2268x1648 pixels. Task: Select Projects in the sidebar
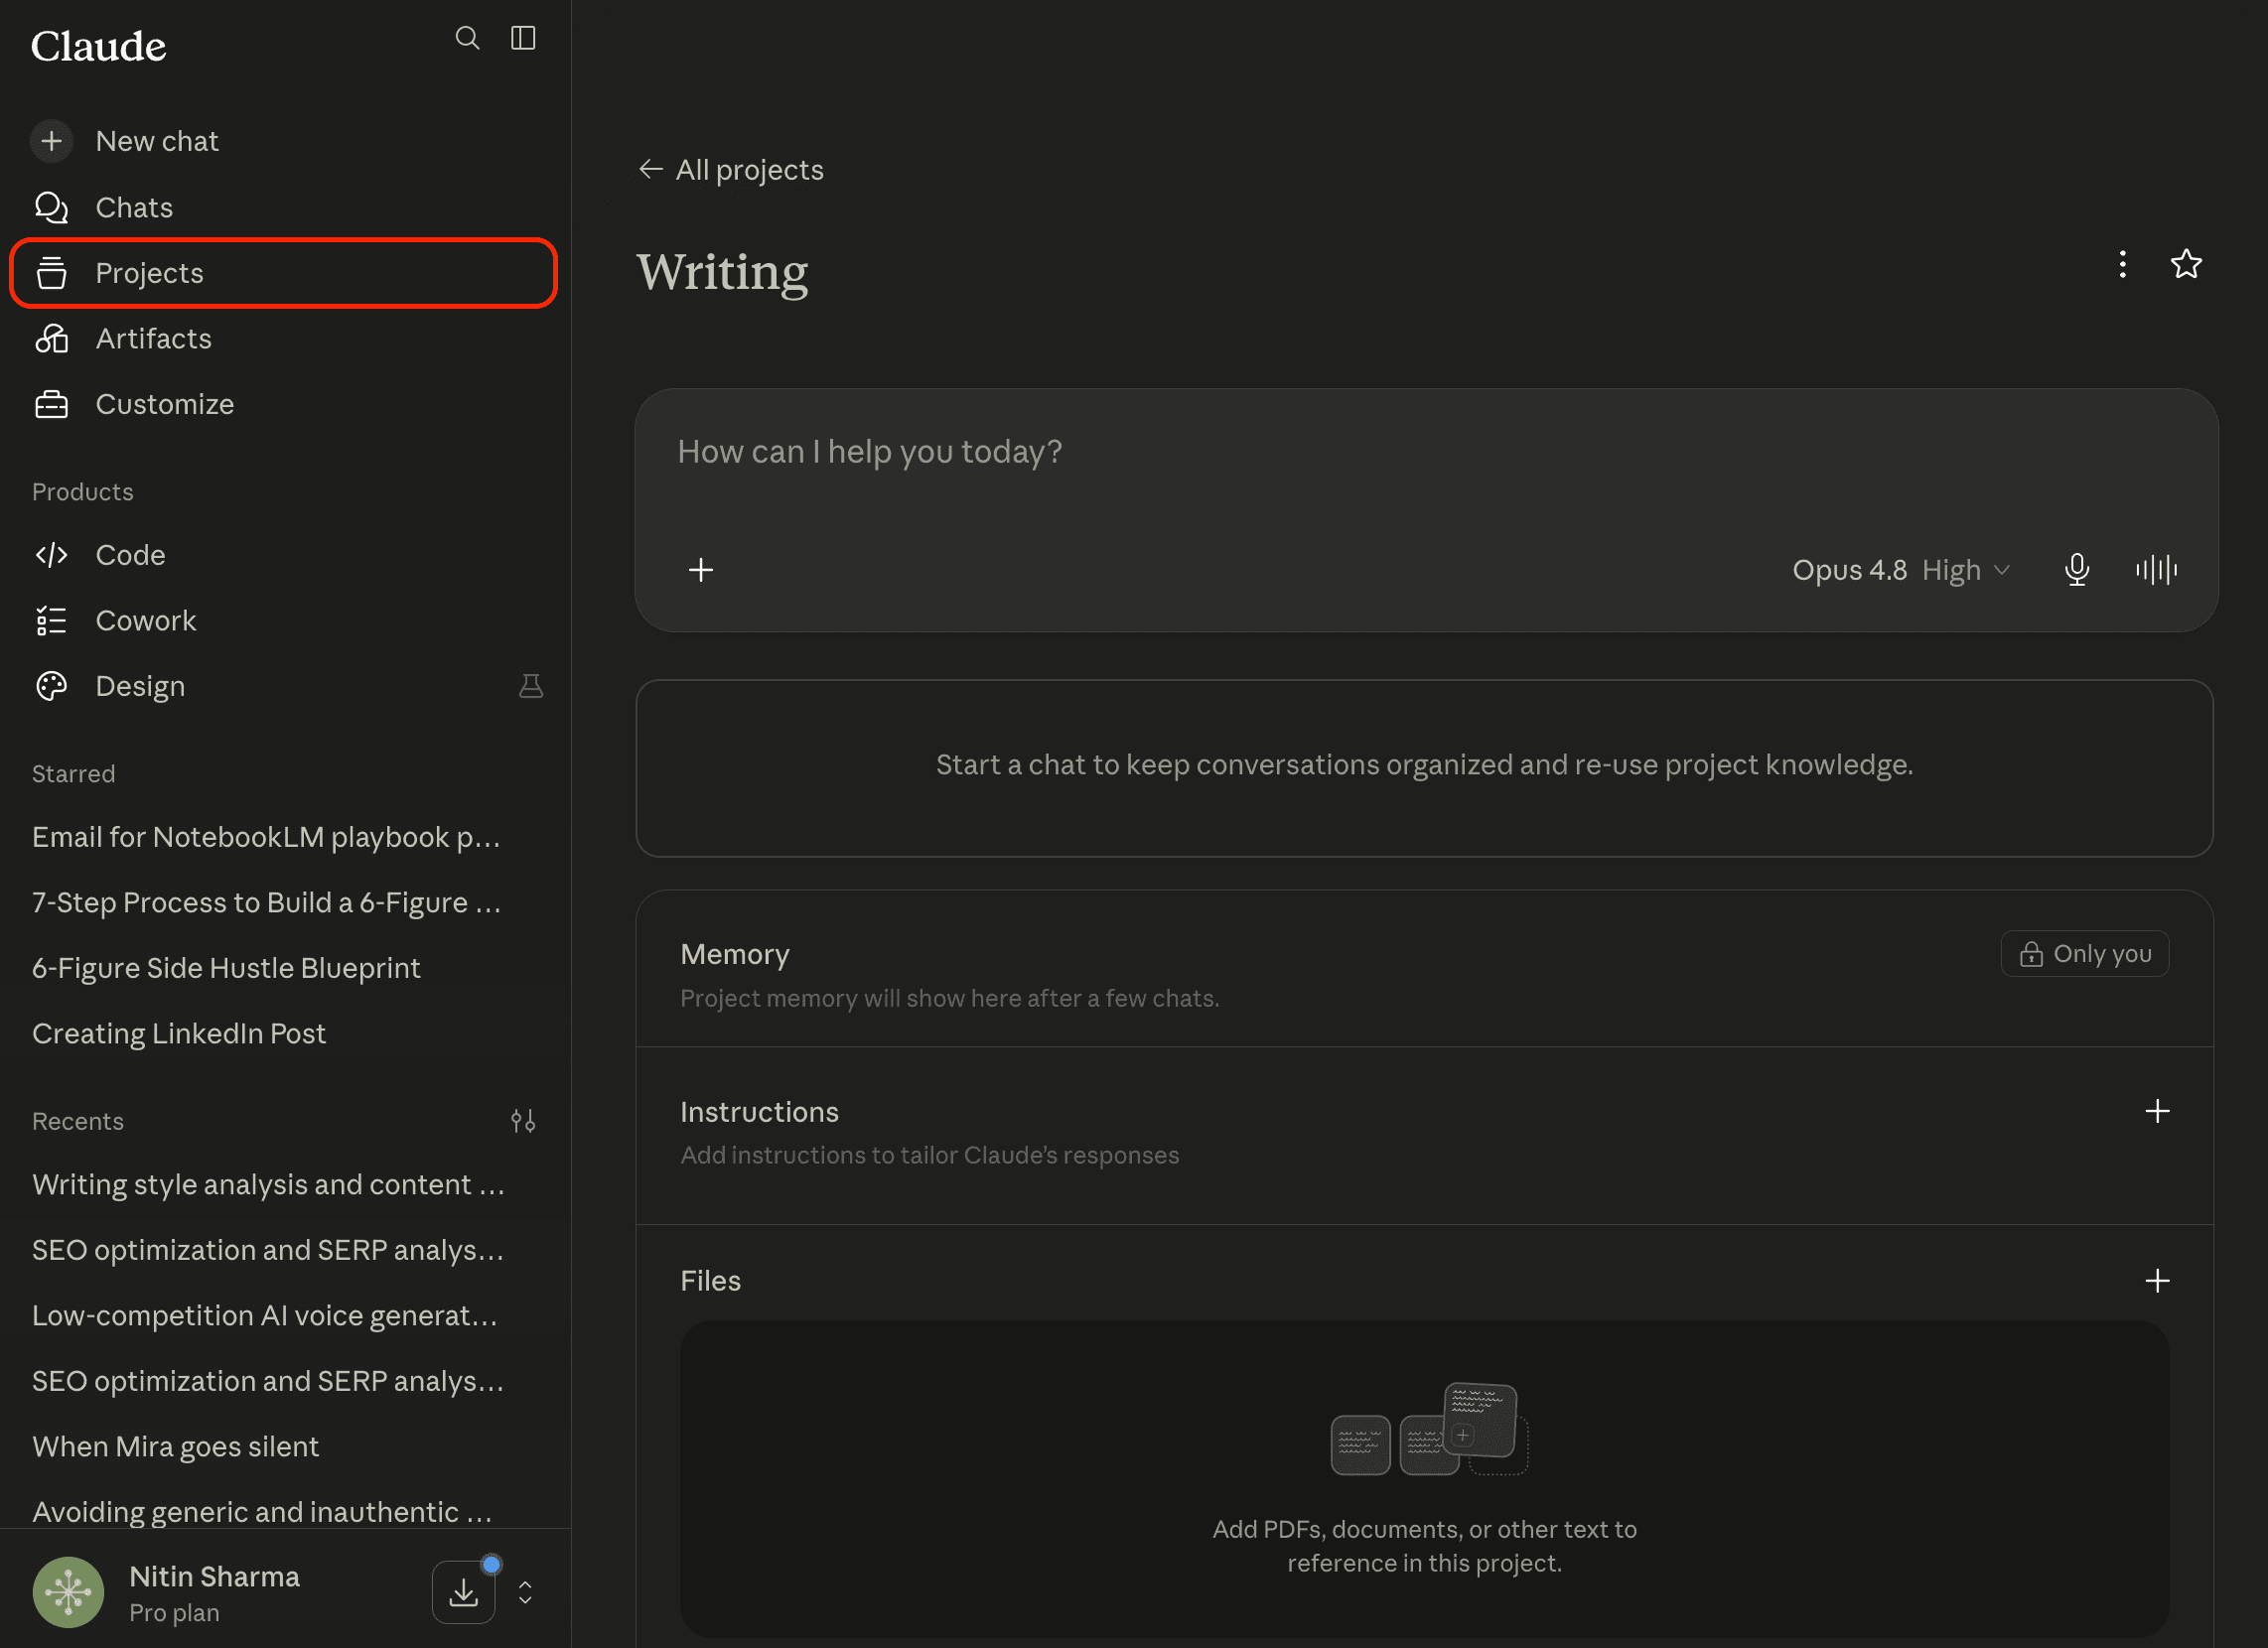point(283,273)
